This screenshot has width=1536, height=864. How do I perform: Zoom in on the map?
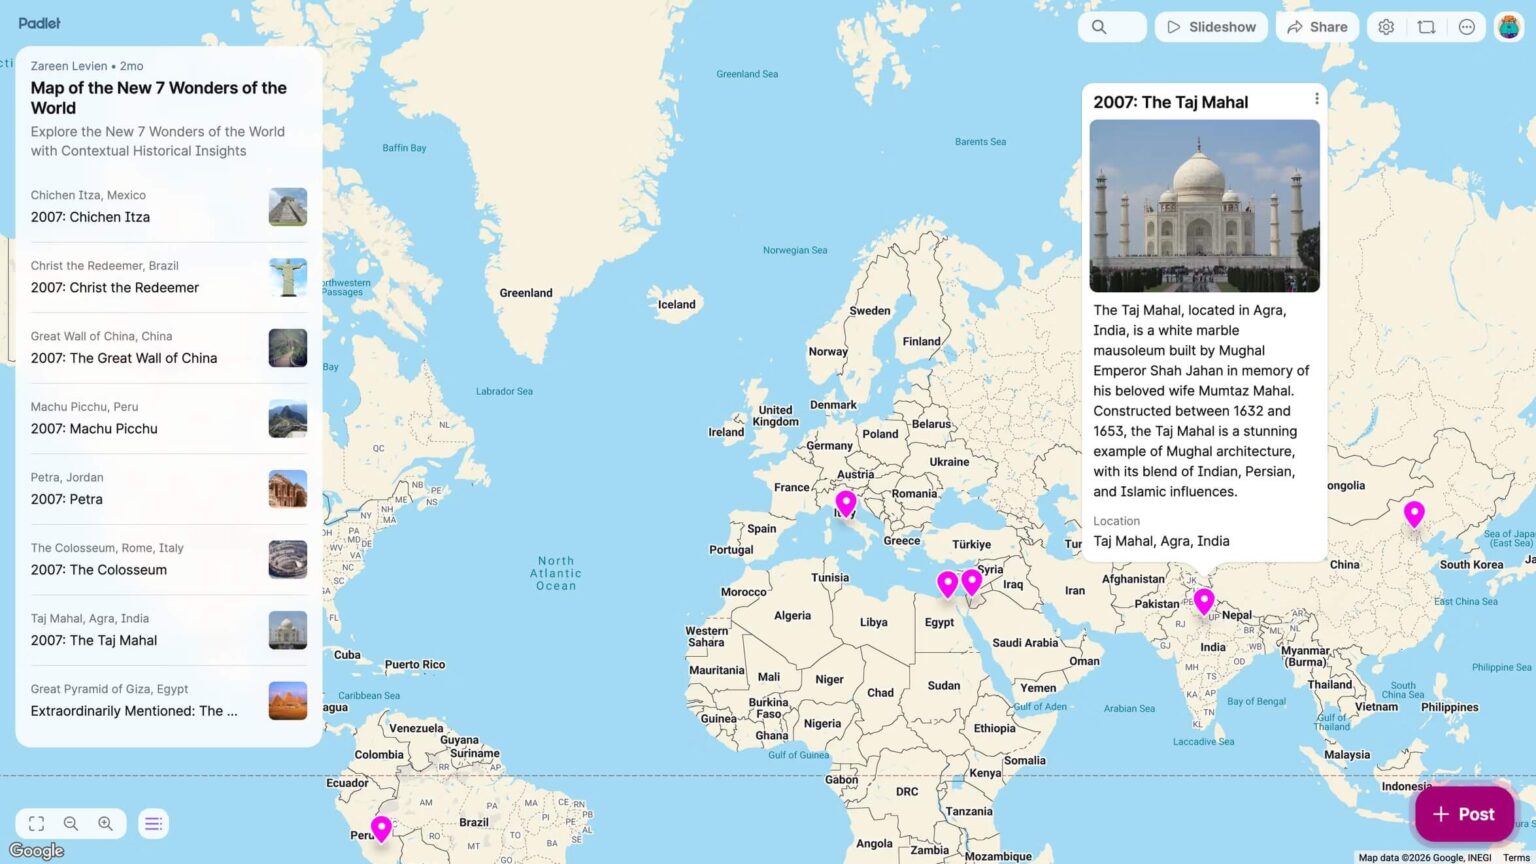tap(106, 823)
